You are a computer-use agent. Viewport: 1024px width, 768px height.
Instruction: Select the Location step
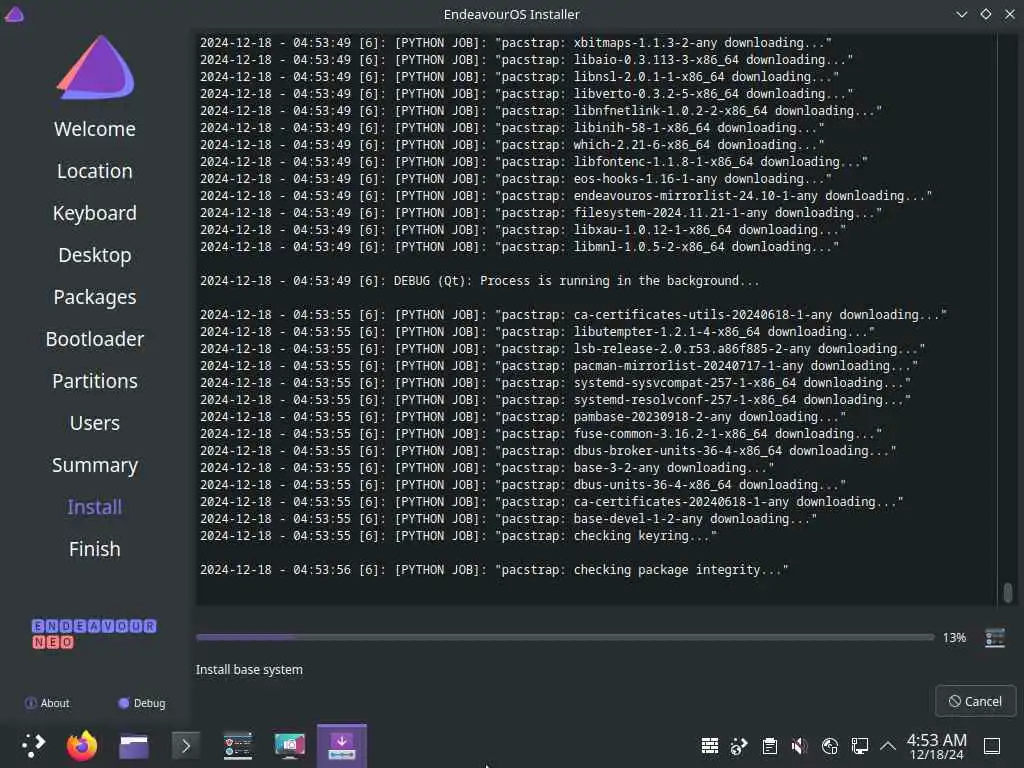(95, 171)
